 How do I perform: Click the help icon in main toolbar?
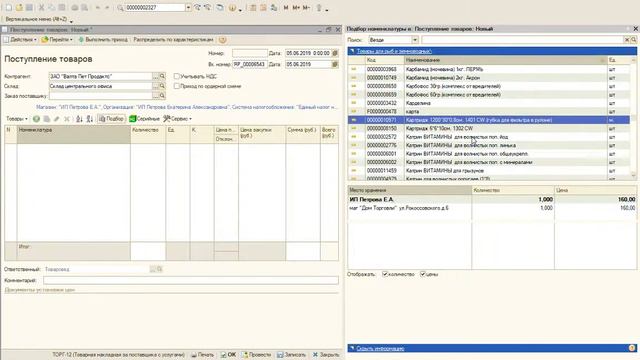(x=232, y=7)
